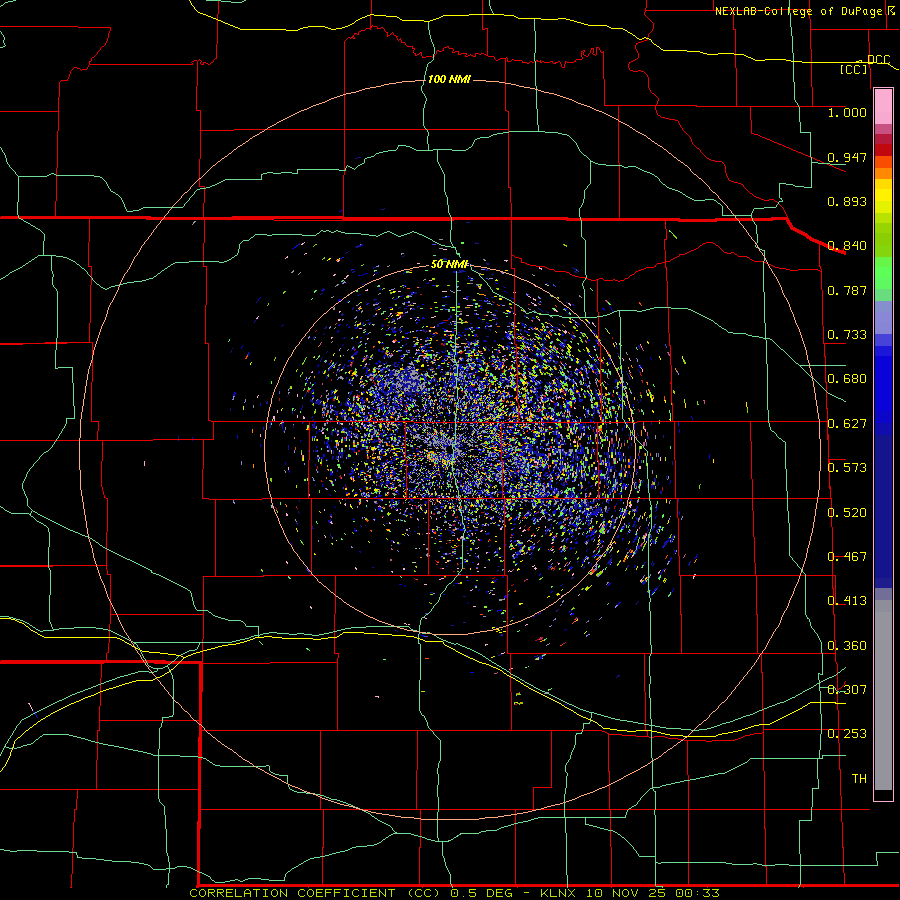Click the "0.520" legend value
The image size is (900, 900).
(847, 513)
